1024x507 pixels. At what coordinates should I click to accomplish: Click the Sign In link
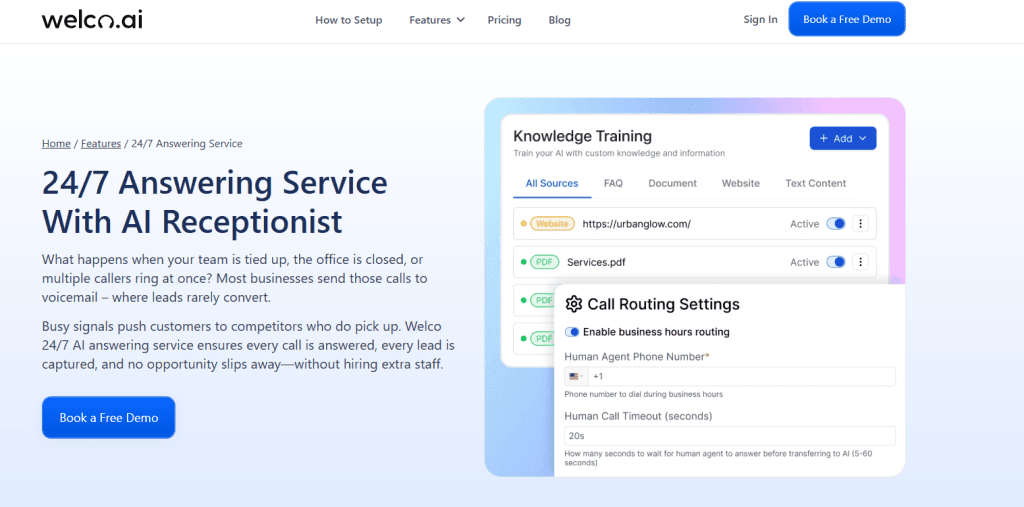click(x=760, y=19)
